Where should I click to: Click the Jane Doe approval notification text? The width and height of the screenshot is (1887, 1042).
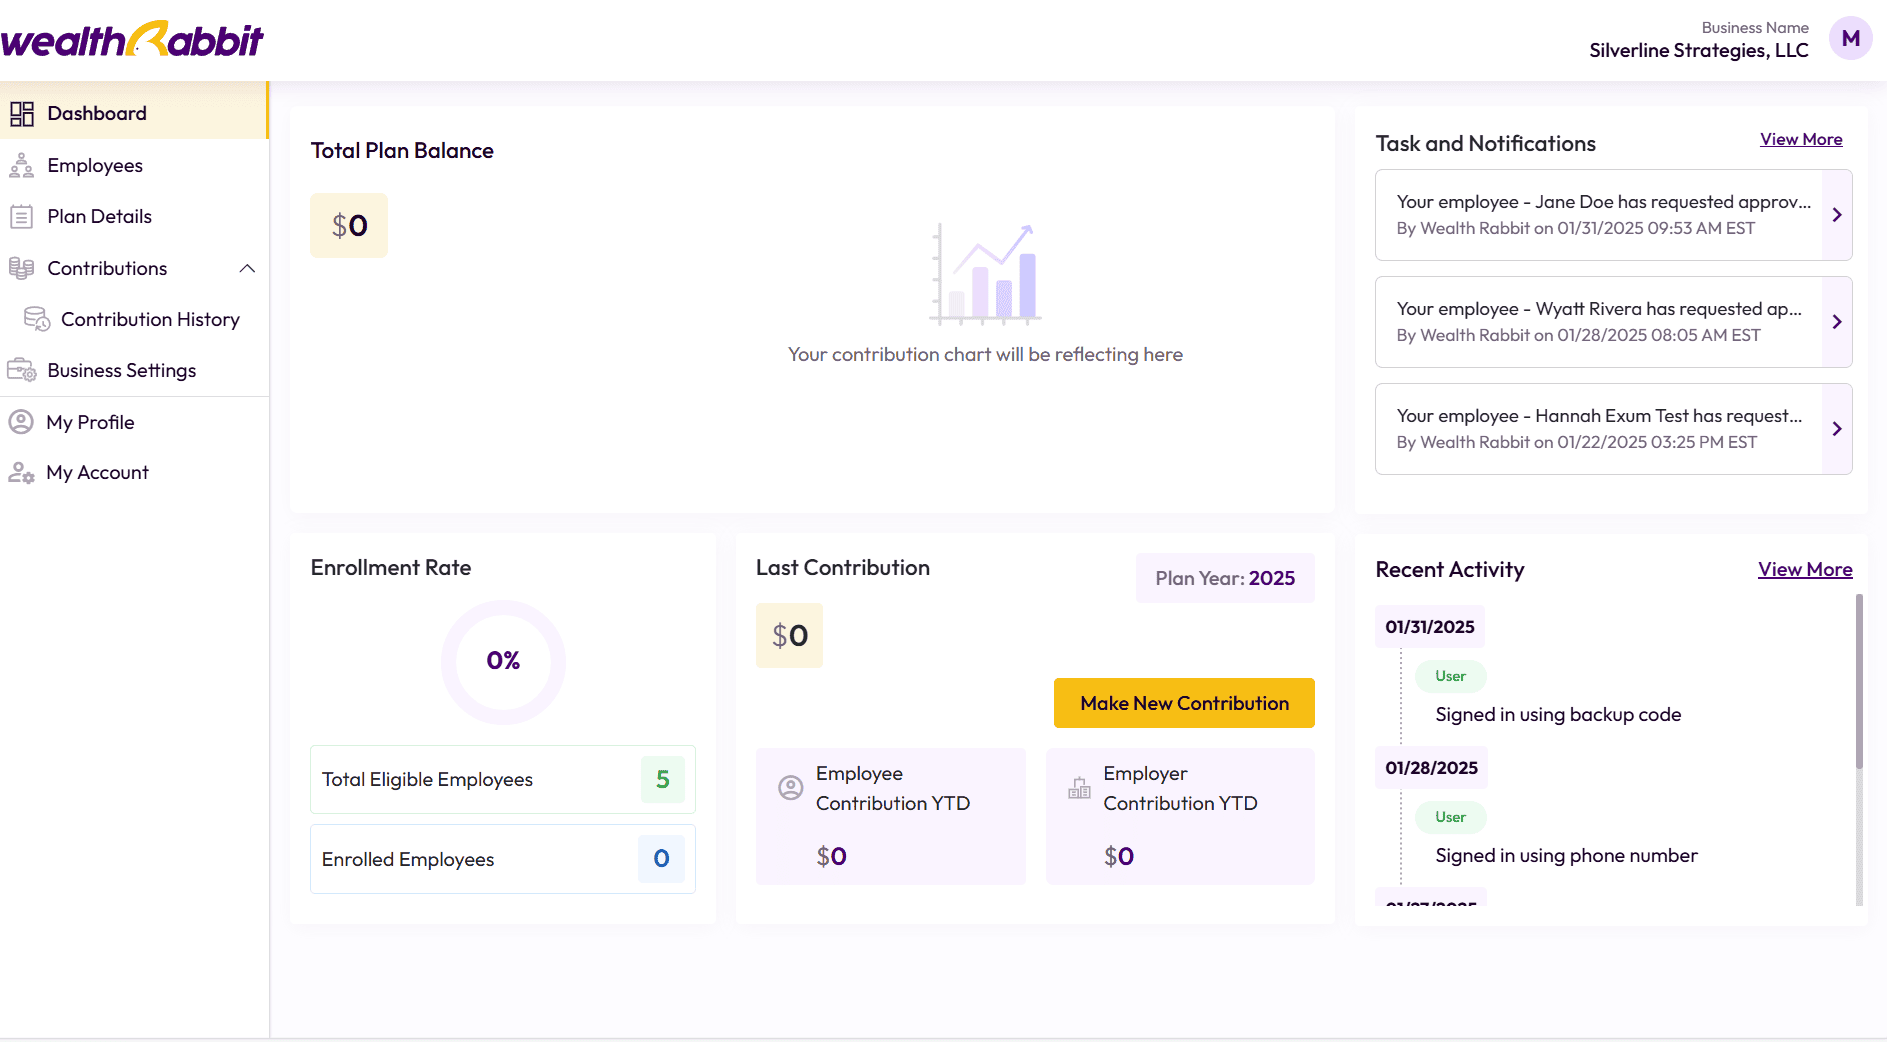coord(1603,202)
